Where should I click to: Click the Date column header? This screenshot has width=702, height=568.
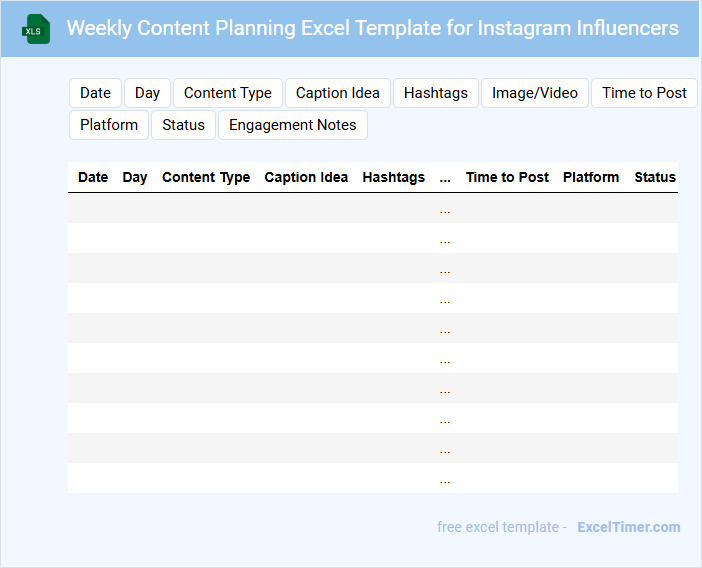[x=93, y=177]
